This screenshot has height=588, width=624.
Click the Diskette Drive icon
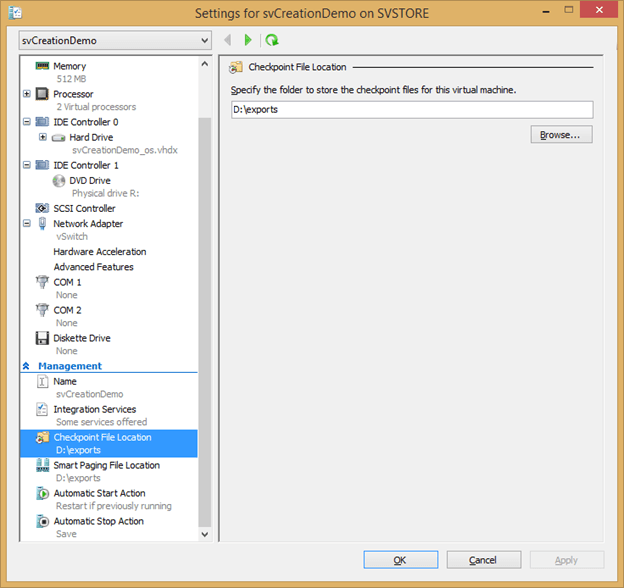(x=42, y=338)
